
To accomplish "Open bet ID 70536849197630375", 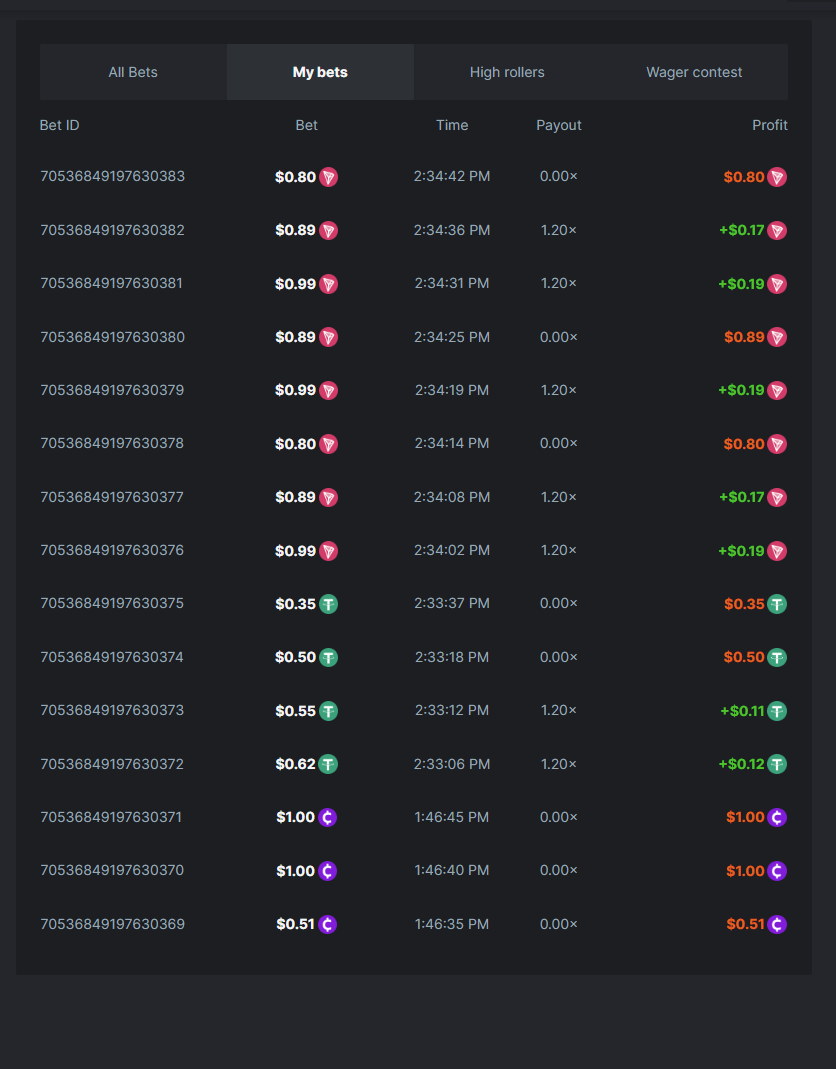I will point(112,604).
